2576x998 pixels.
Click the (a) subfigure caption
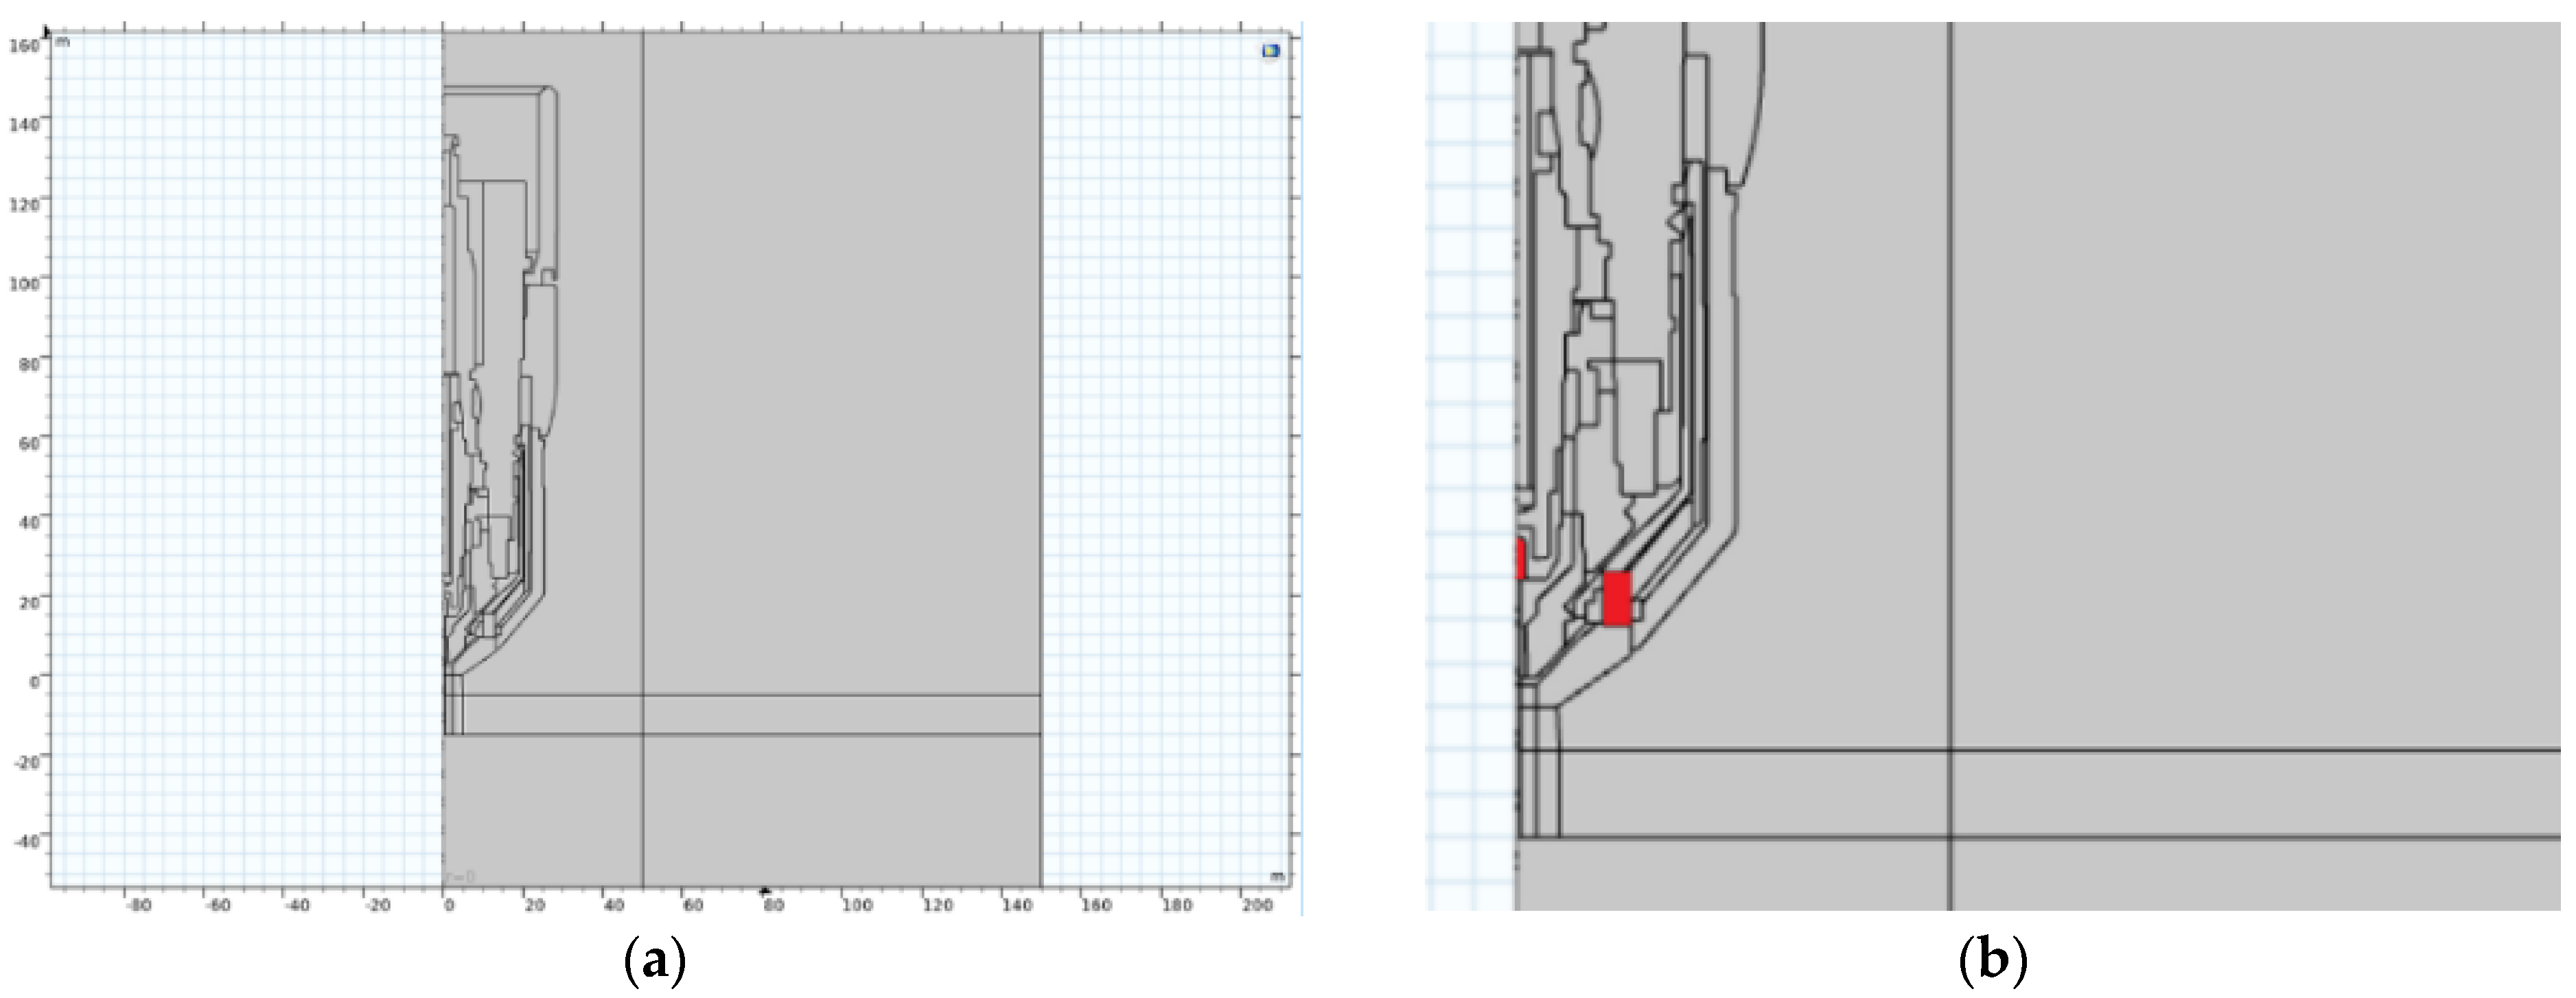(x=656, y=963)
